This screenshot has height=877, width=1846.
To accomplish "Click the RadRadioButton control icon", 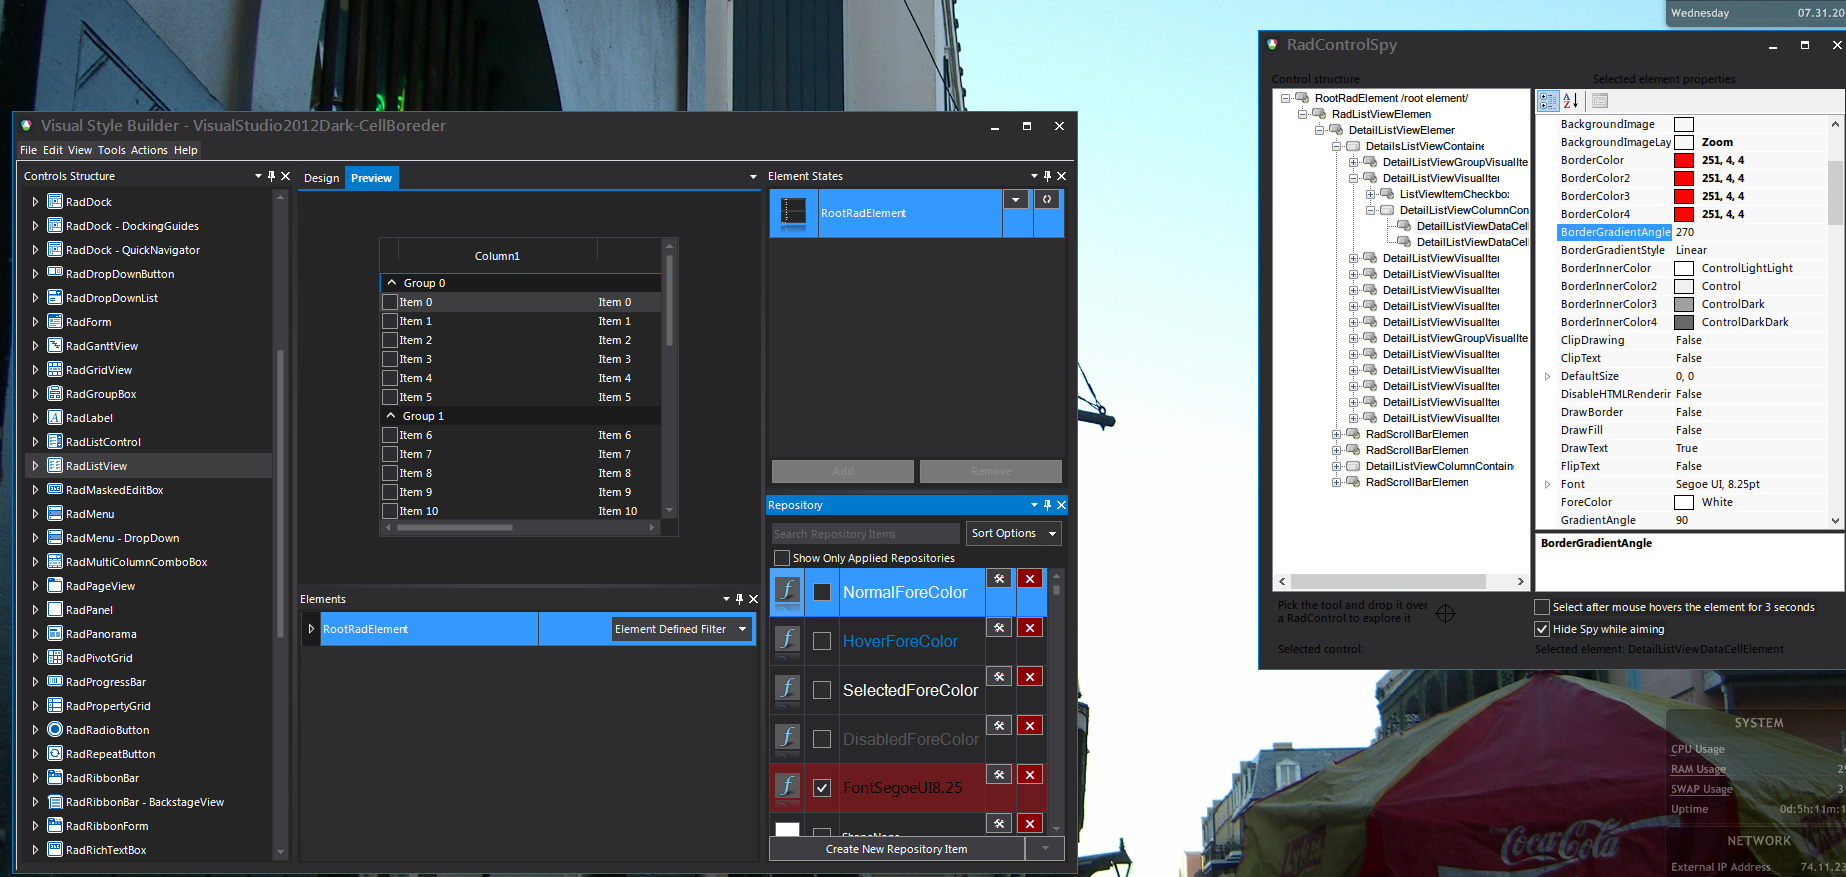I will 55,730.
